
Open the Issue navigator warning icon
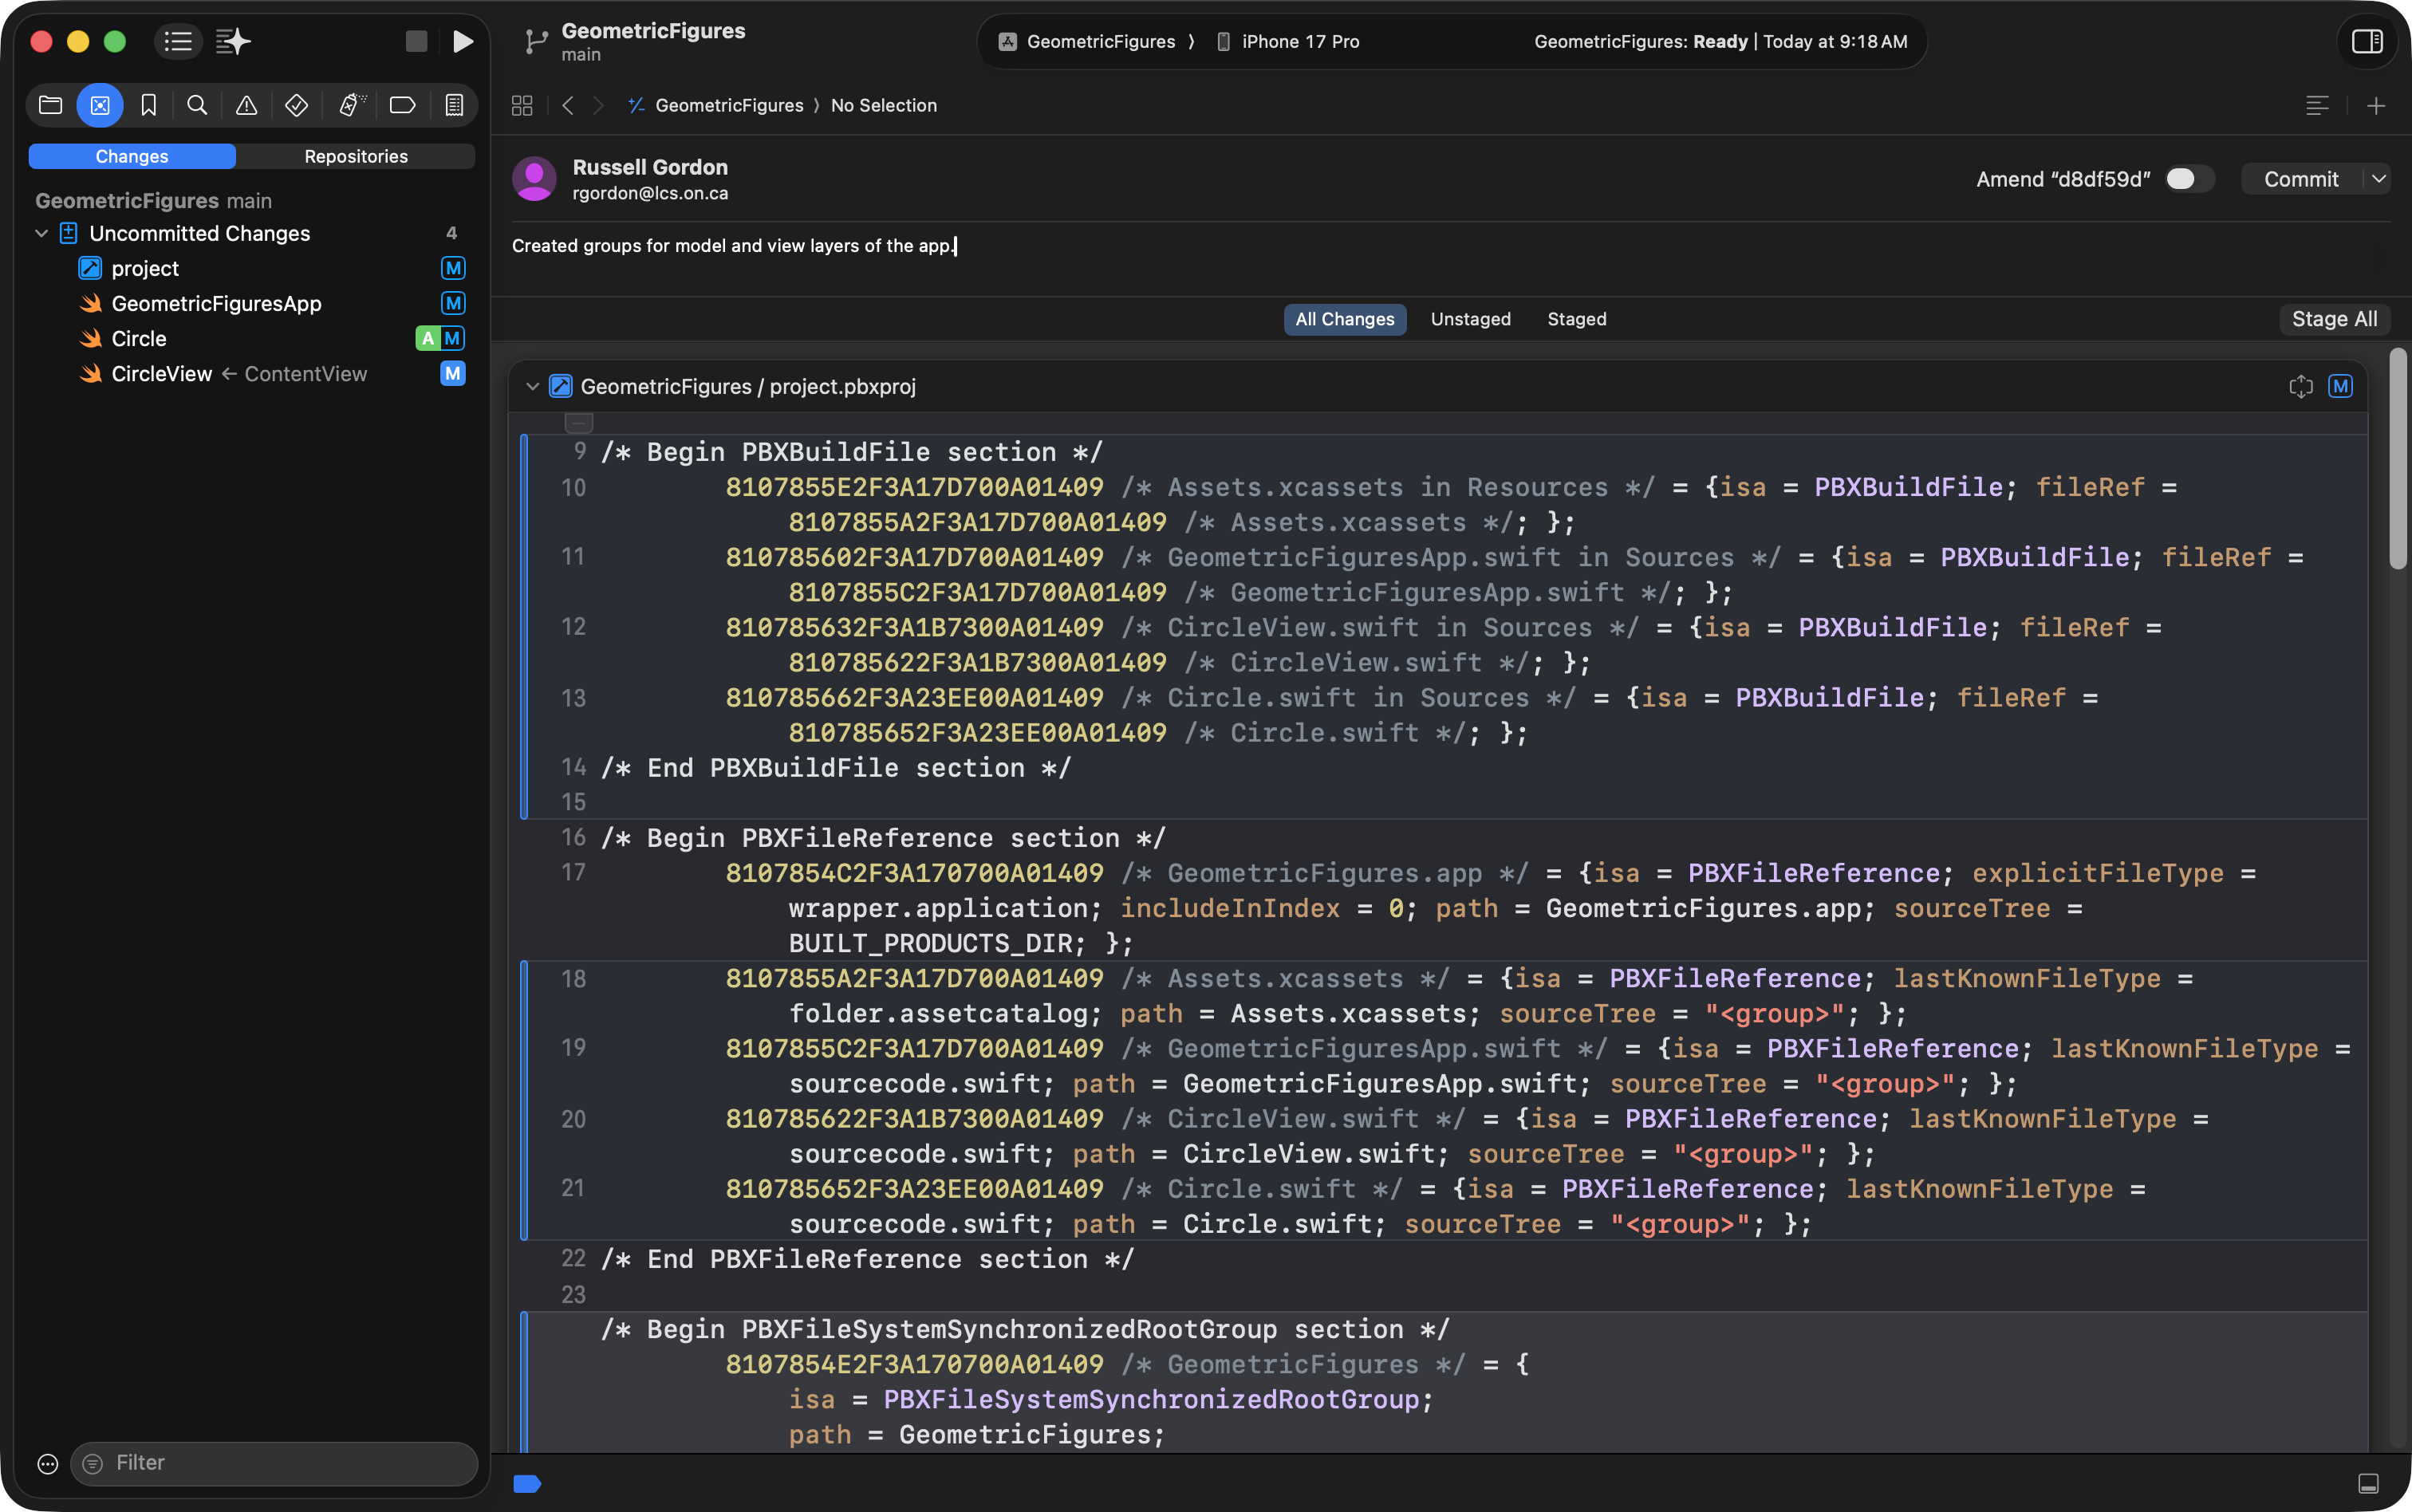tap(246, 105)
